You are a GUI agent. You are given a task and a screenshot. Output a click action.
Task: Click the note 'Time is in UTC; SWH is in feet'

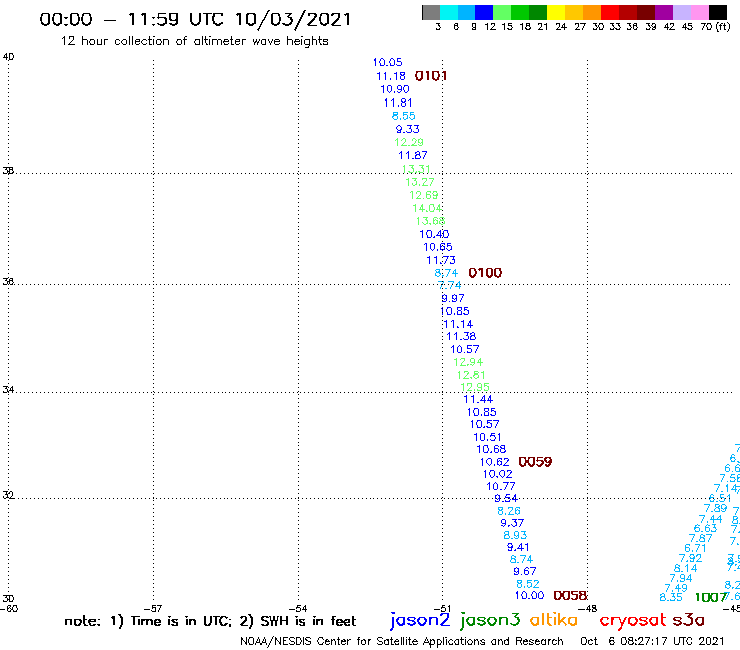(210, 621)
